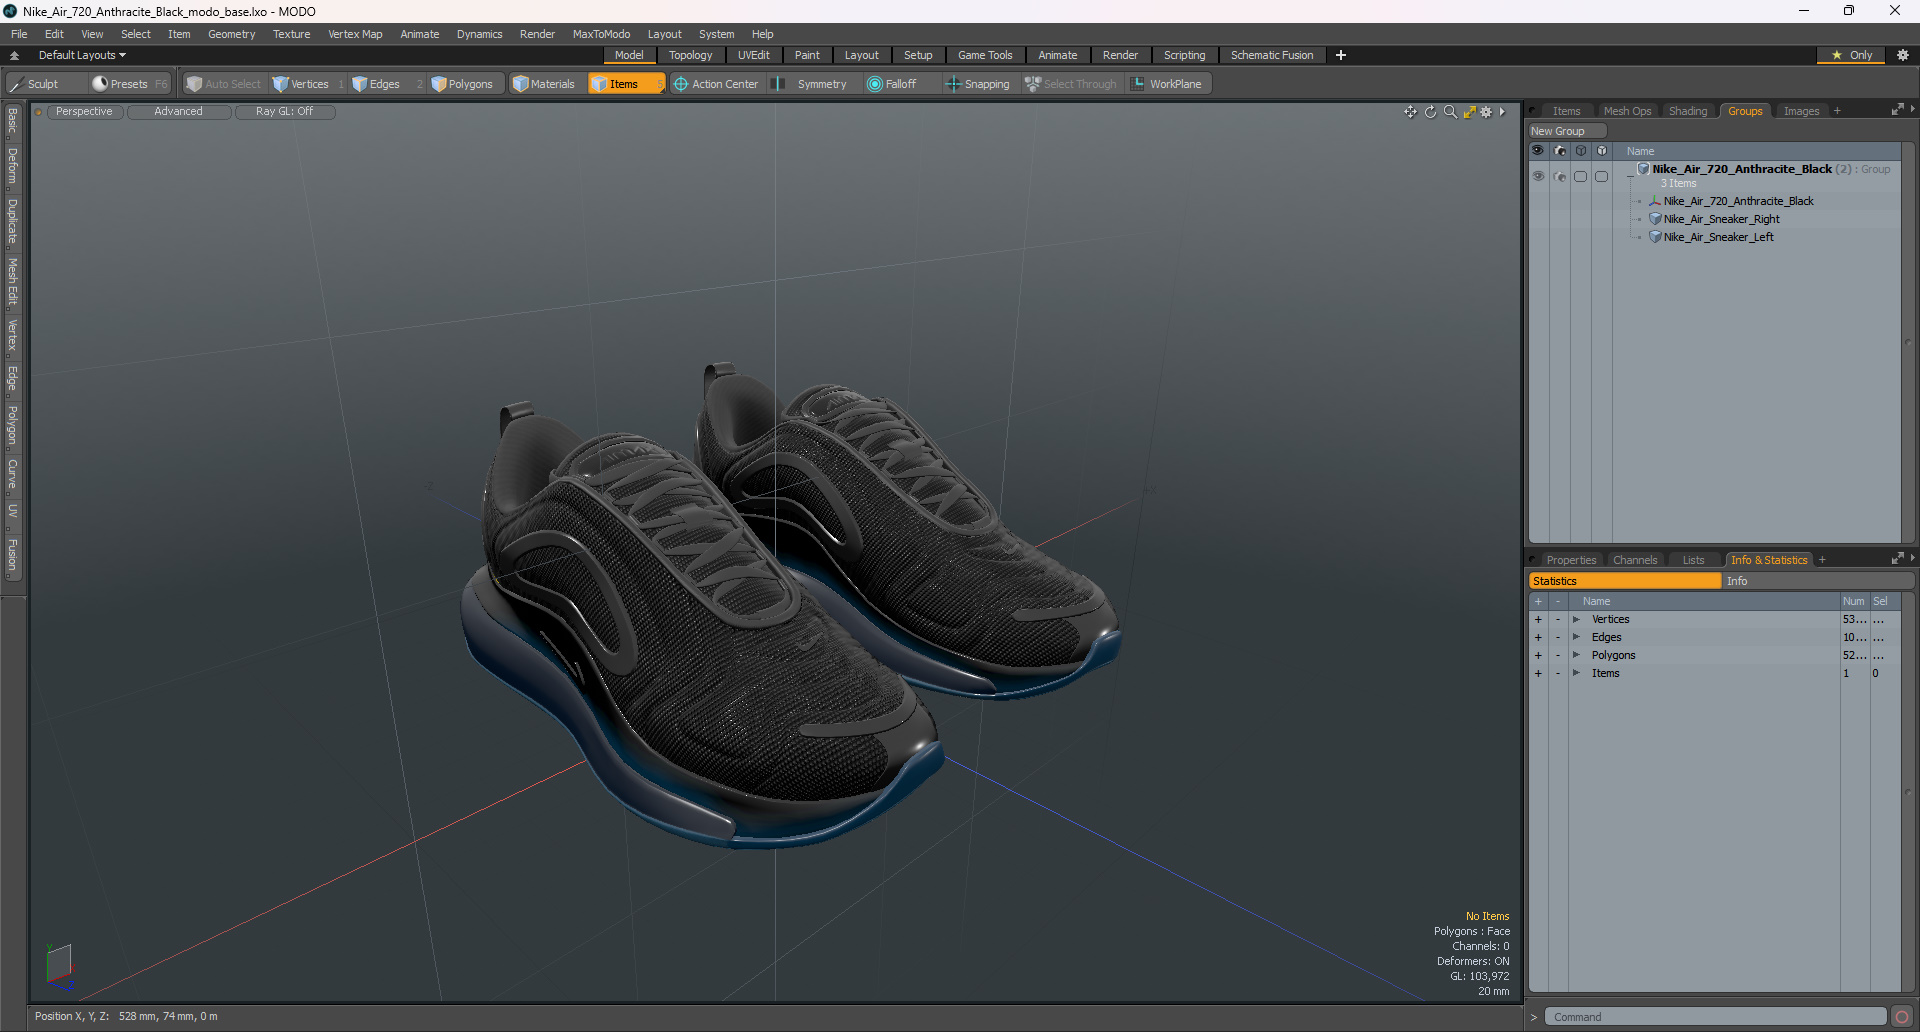
Task: Open the Geometry menu
Action: click(x=231, y=34)
